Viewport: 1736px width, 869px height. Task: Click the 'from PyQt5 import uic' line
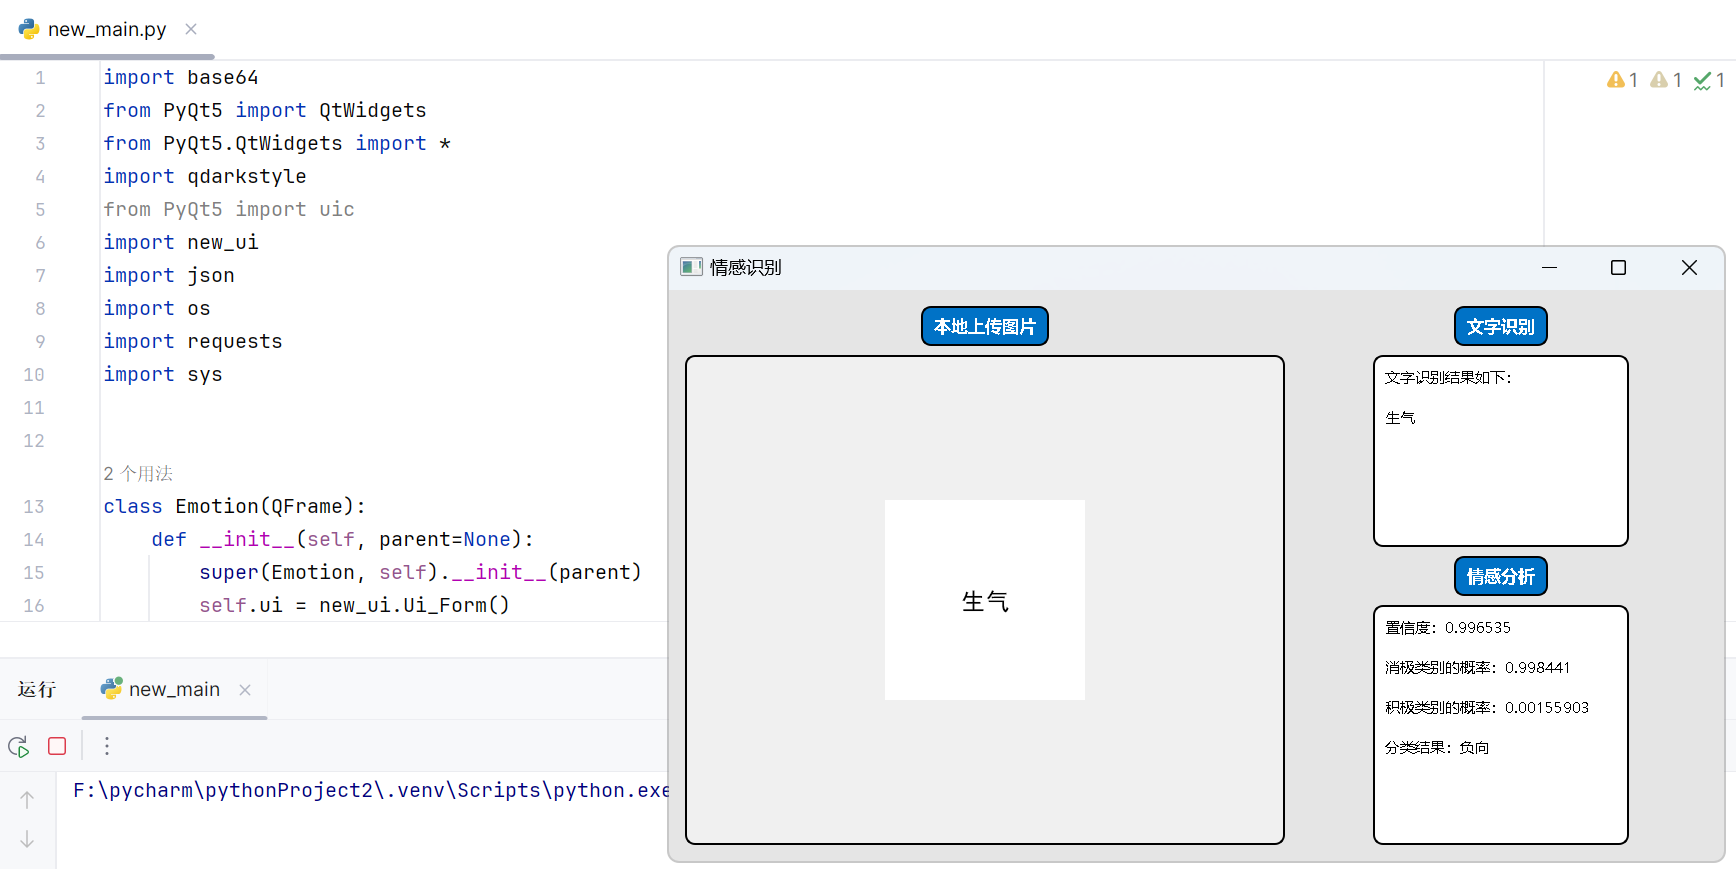[229, 209]
